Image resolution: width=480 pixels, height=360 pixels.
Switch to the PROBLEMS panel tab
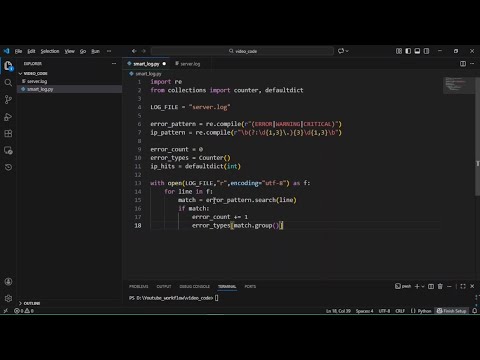tap(138, 286)
